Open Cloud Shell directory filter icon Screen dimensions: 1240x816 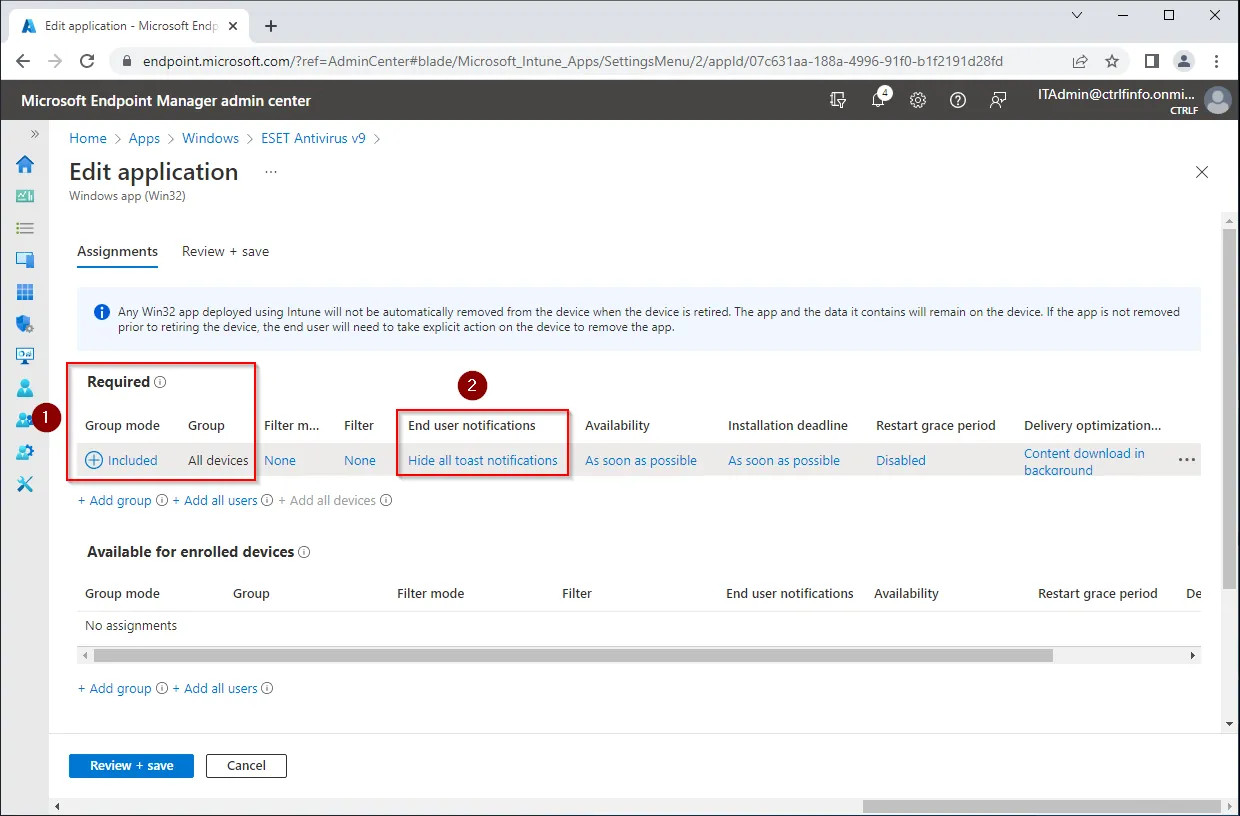point(838,100)
